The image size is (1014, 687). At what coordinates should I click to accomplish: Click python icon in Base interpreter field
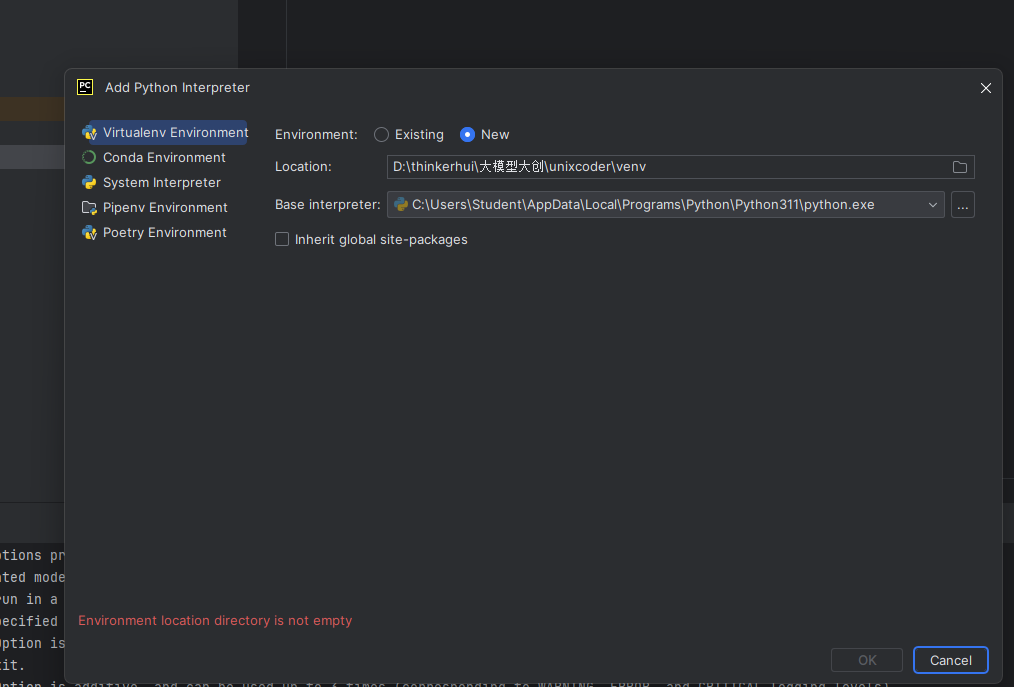tap(401, 204)
